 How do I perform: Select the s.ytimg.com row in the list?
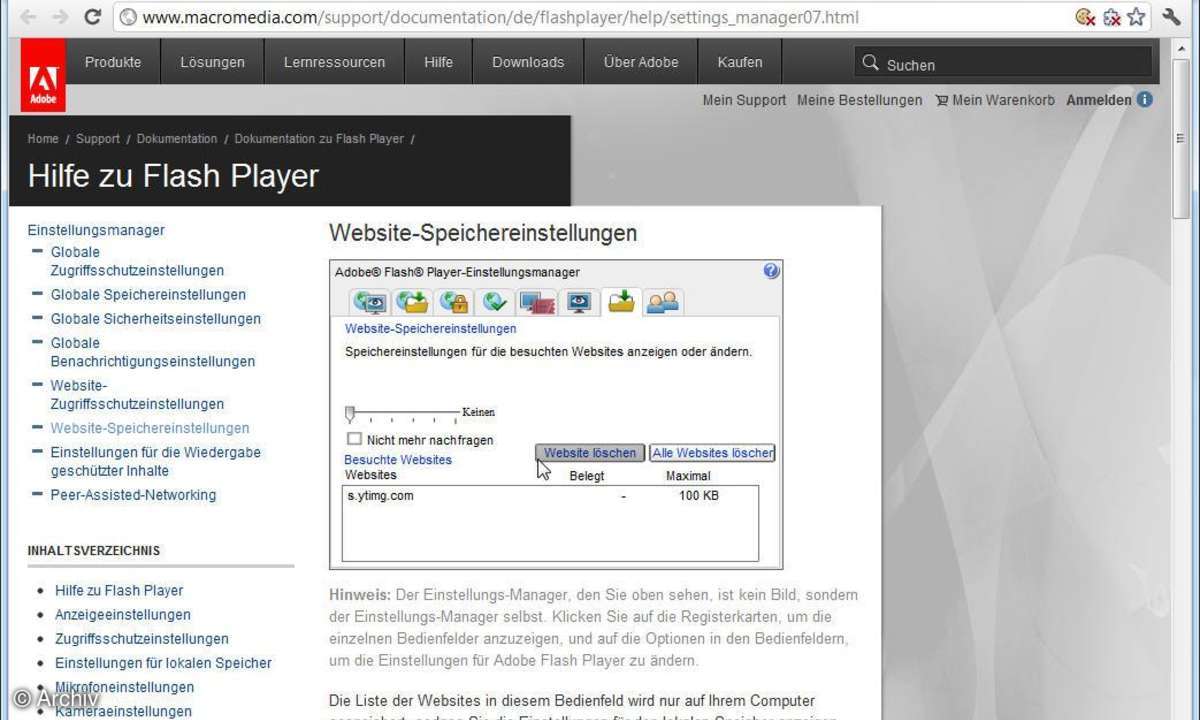550,496
